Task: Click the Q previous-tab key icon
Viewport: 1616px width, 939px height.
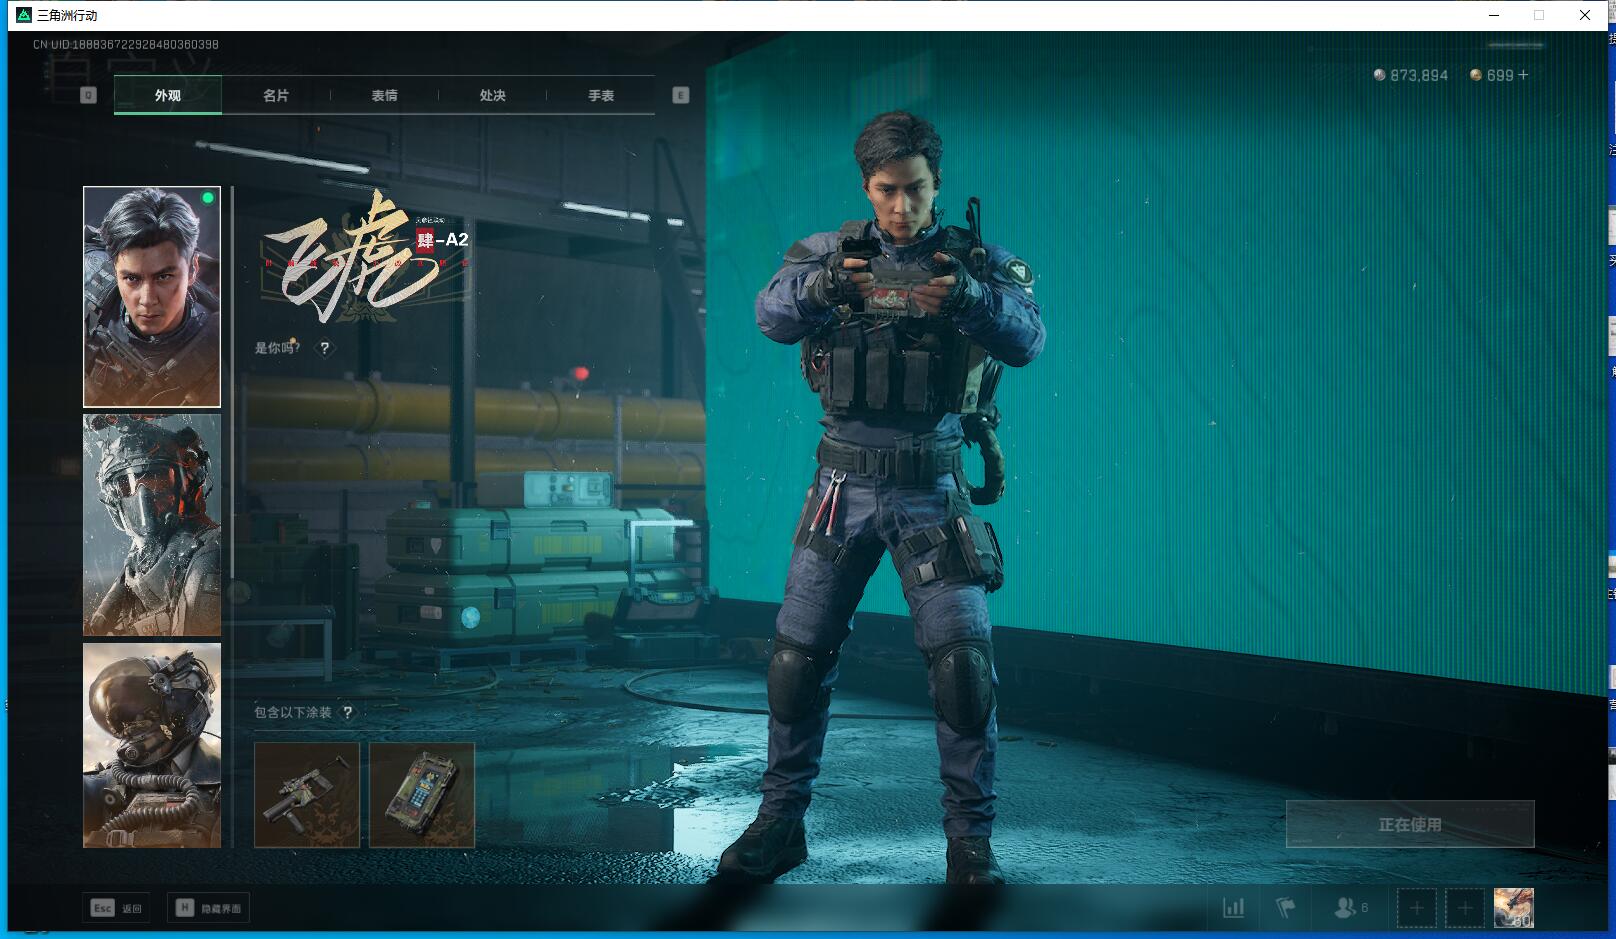Action: coord(89,95)
